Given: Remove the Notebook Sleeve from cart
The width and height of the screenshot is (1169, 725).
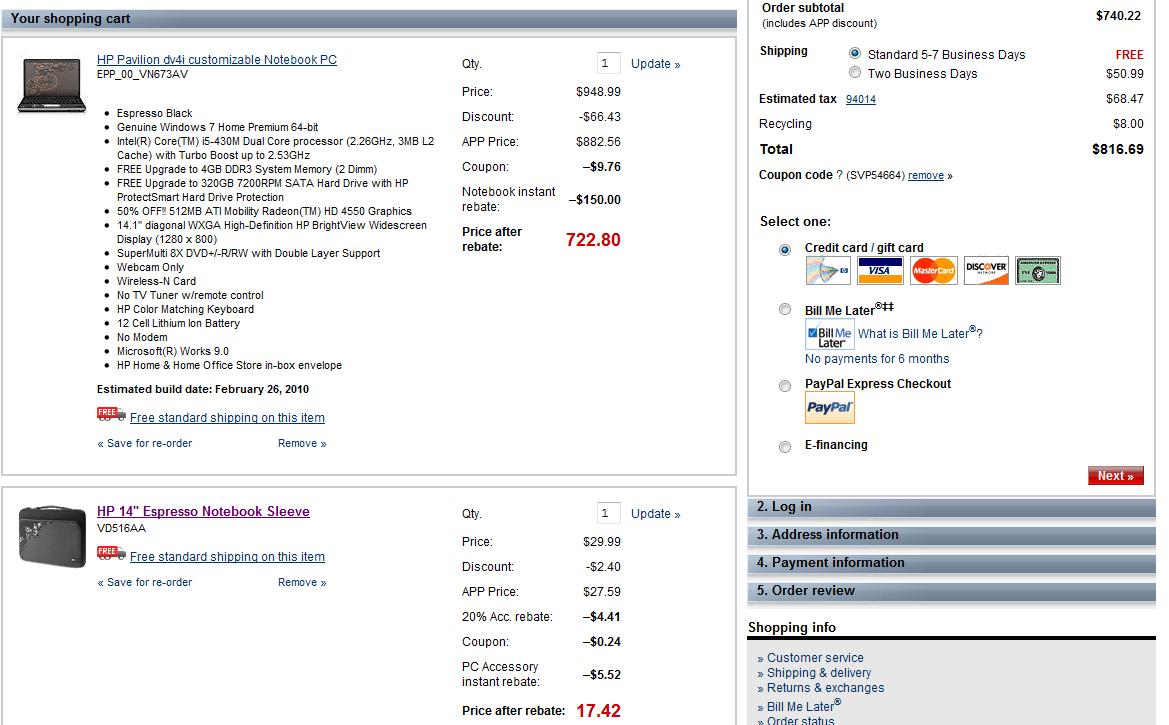Looking at the screenshot, I should [x=302, y=583].
